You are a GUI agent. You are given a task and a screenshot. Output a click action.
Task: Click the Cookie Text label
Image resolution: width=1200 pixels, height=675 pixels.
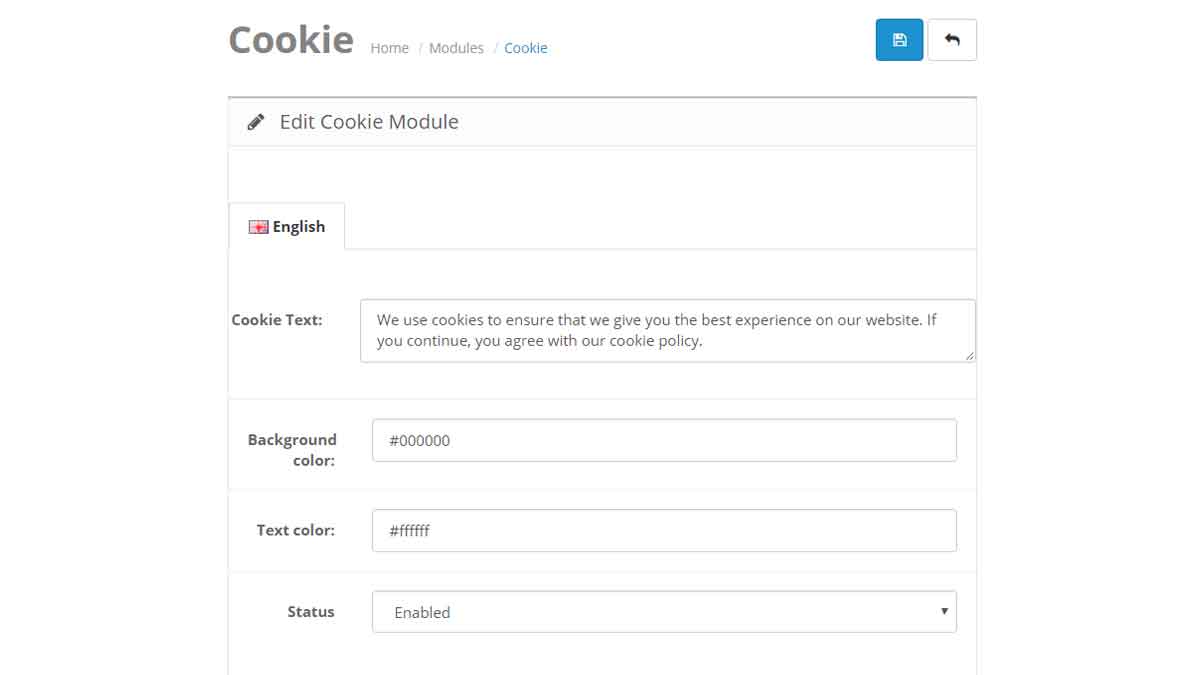277,320
